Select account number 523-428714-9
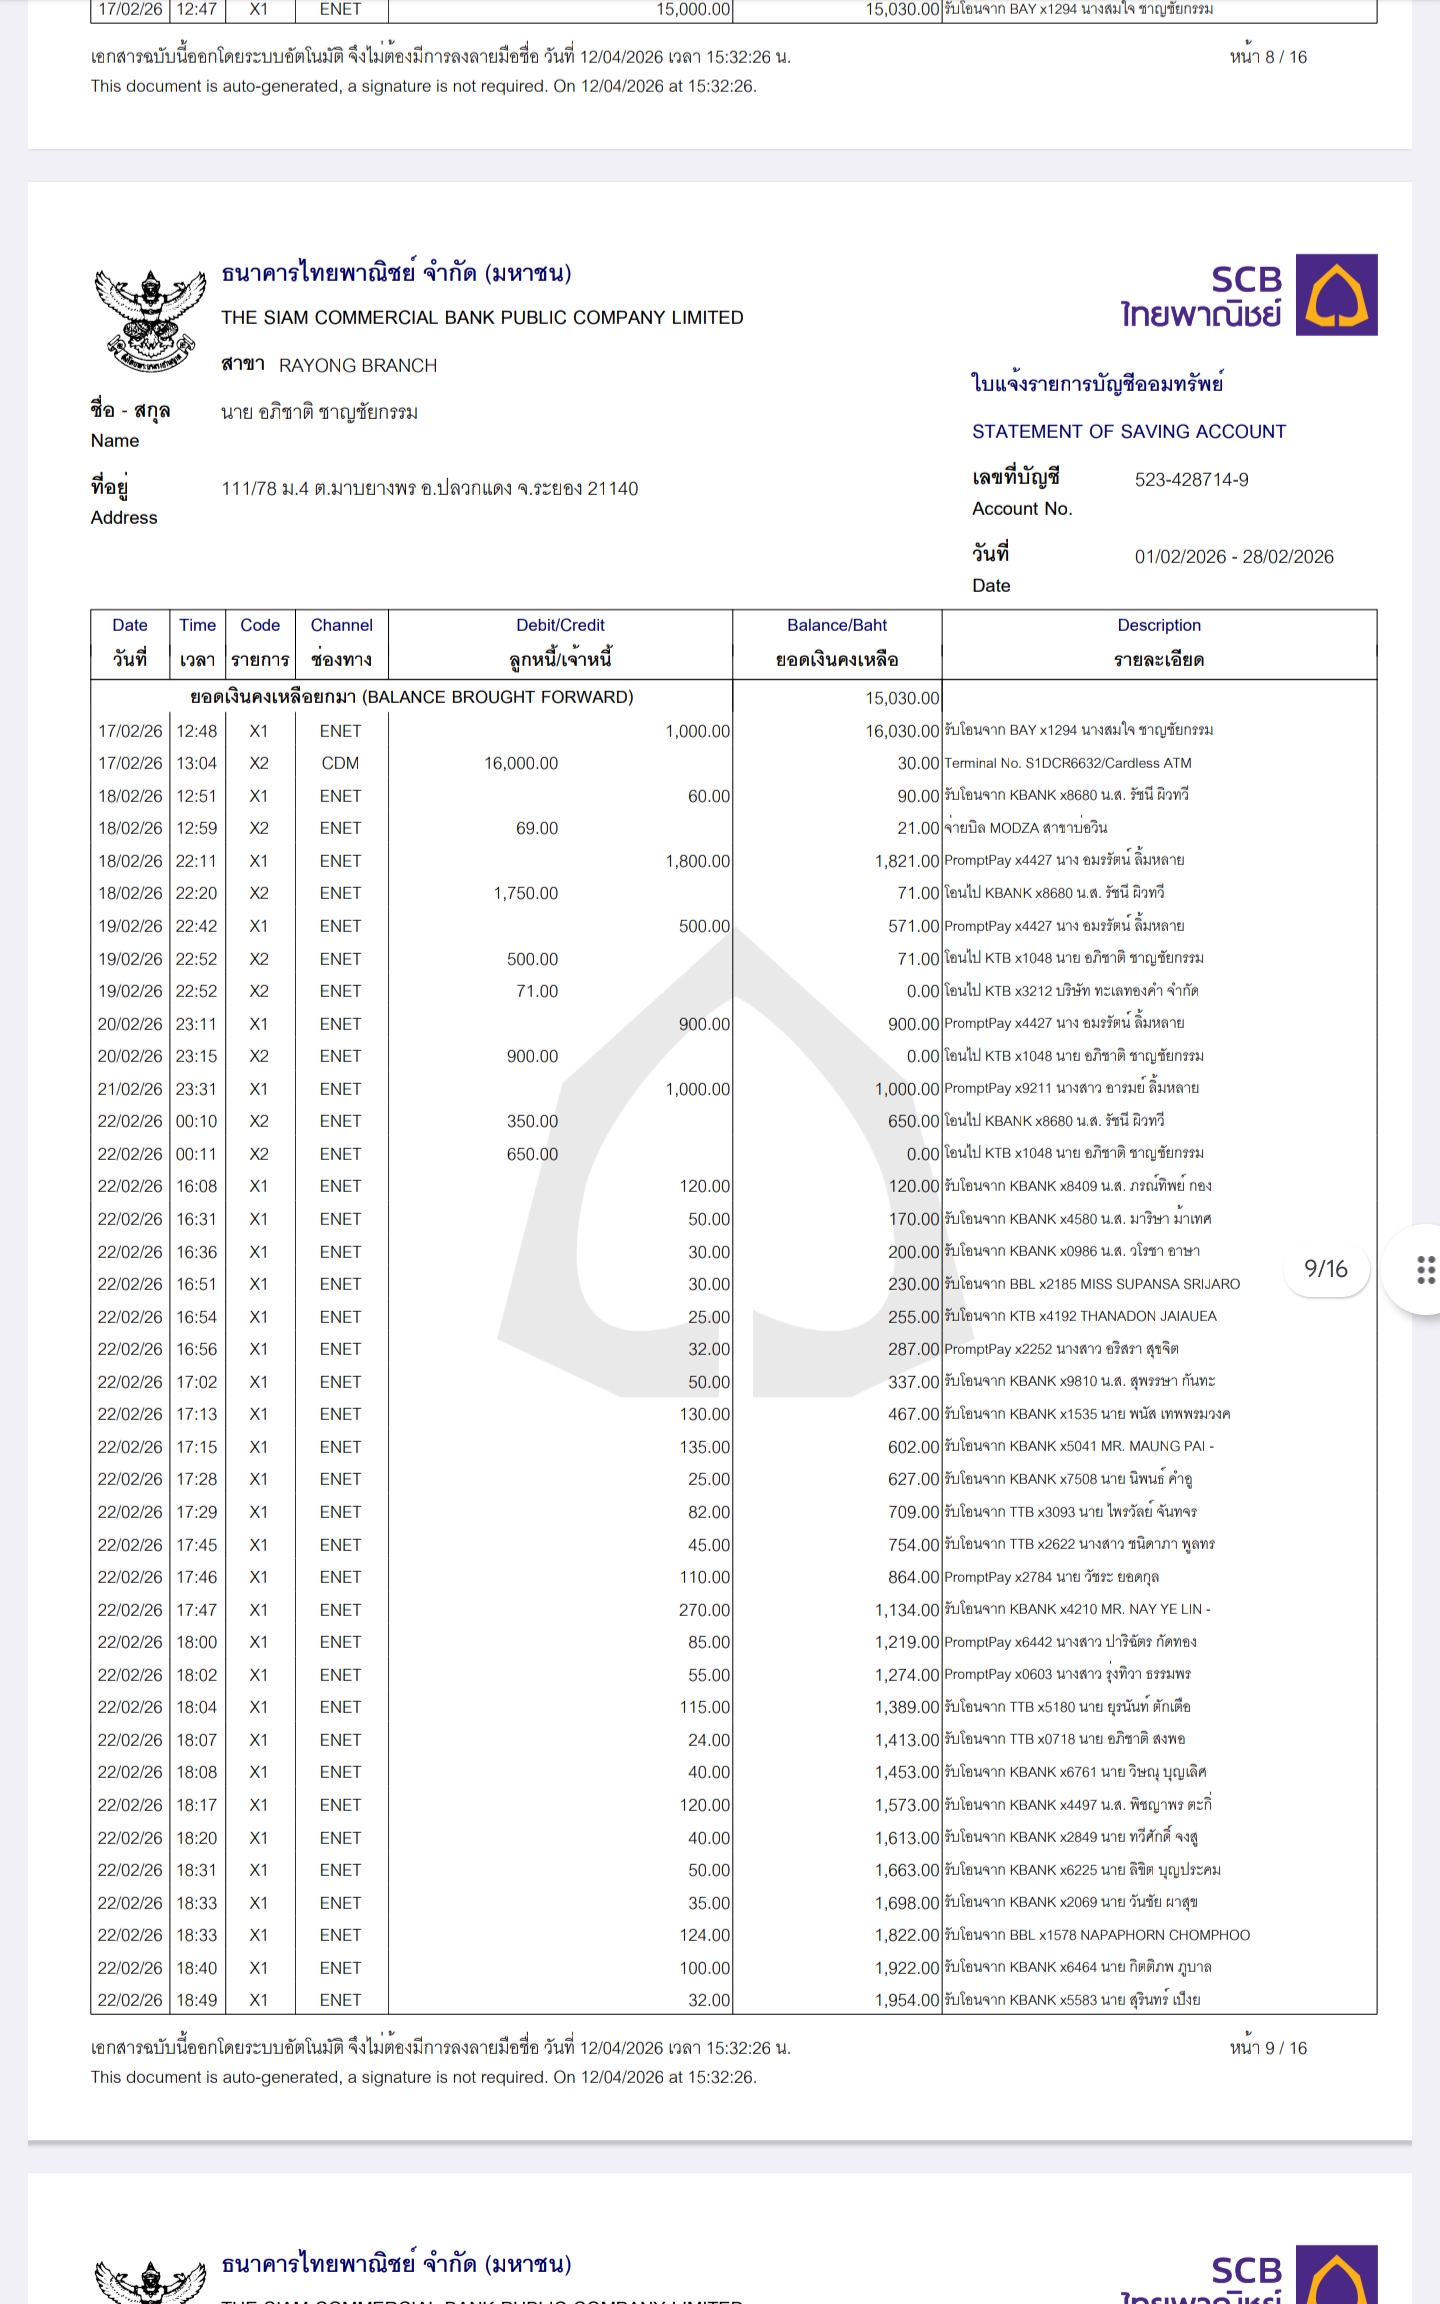Viewport: 1440px width, 2304px height. (1191, 480)
